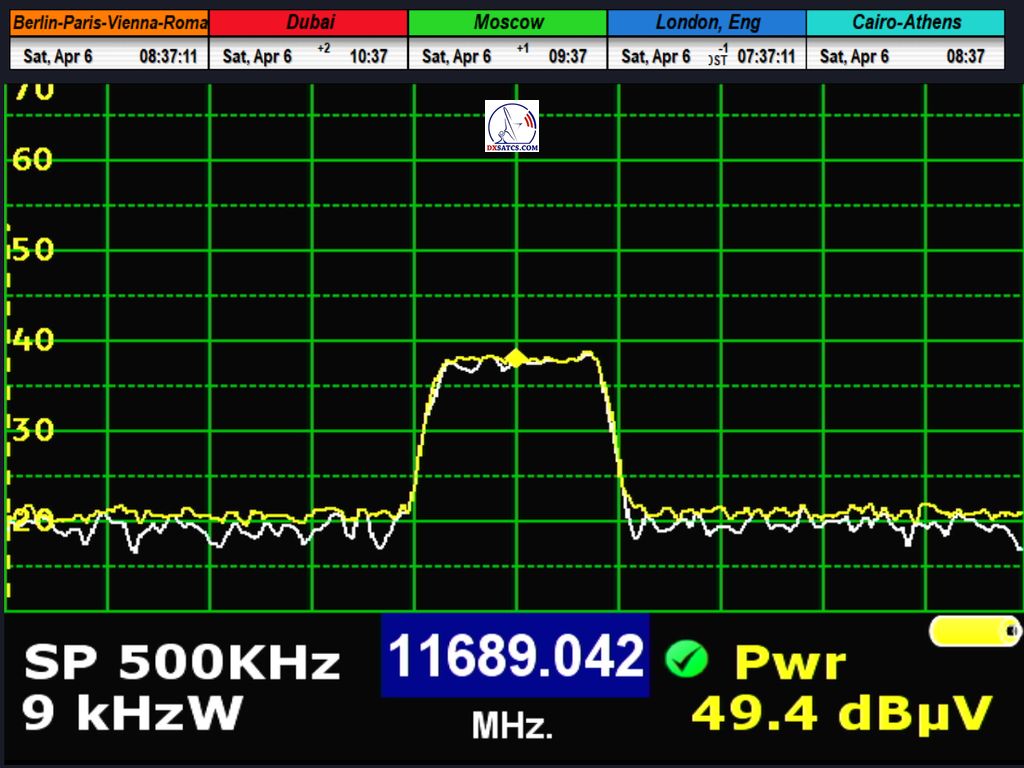Select the green Moscow clock header
Image resolution: width=1024 pixels, height=768 pixels.
[508, 22]
